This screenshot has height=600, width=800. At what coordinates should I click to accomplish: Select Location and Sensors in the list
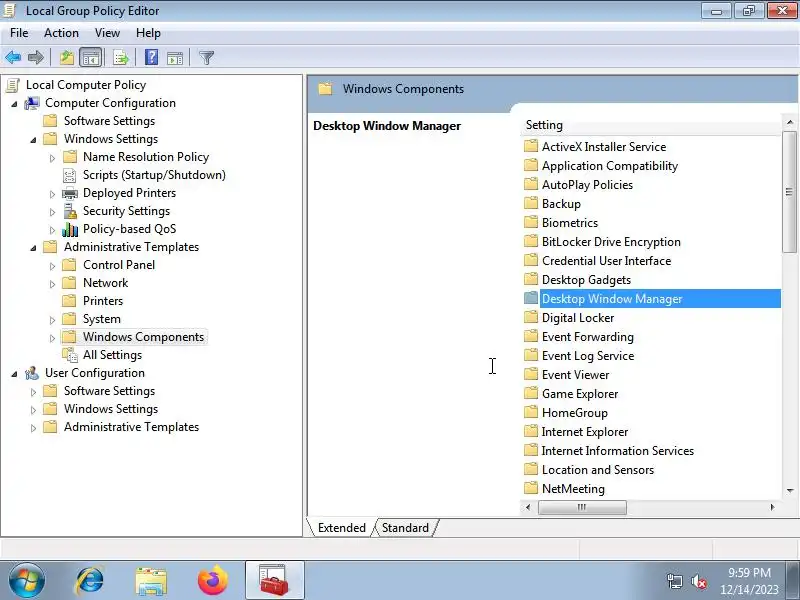tap(597, 470)
